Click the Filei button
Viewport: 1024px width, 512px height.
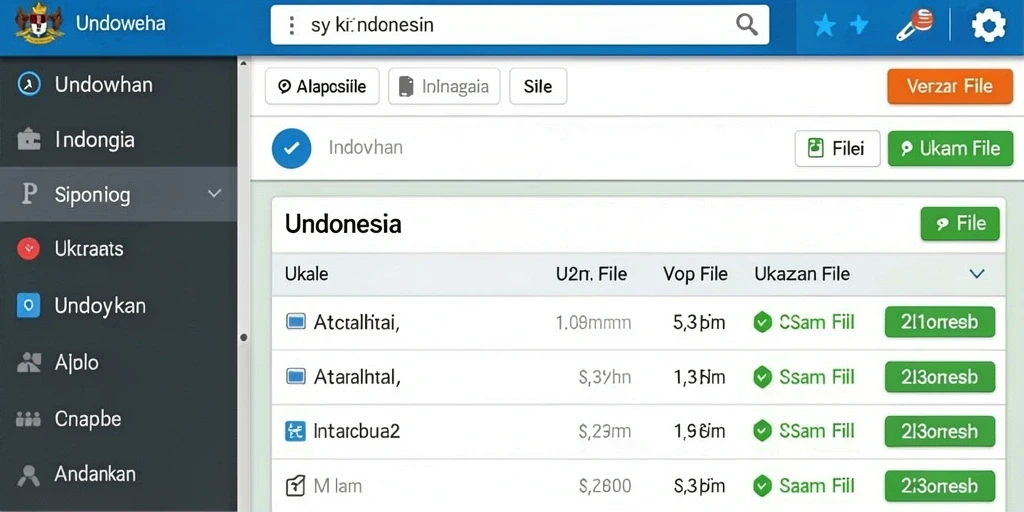[837, 148]
